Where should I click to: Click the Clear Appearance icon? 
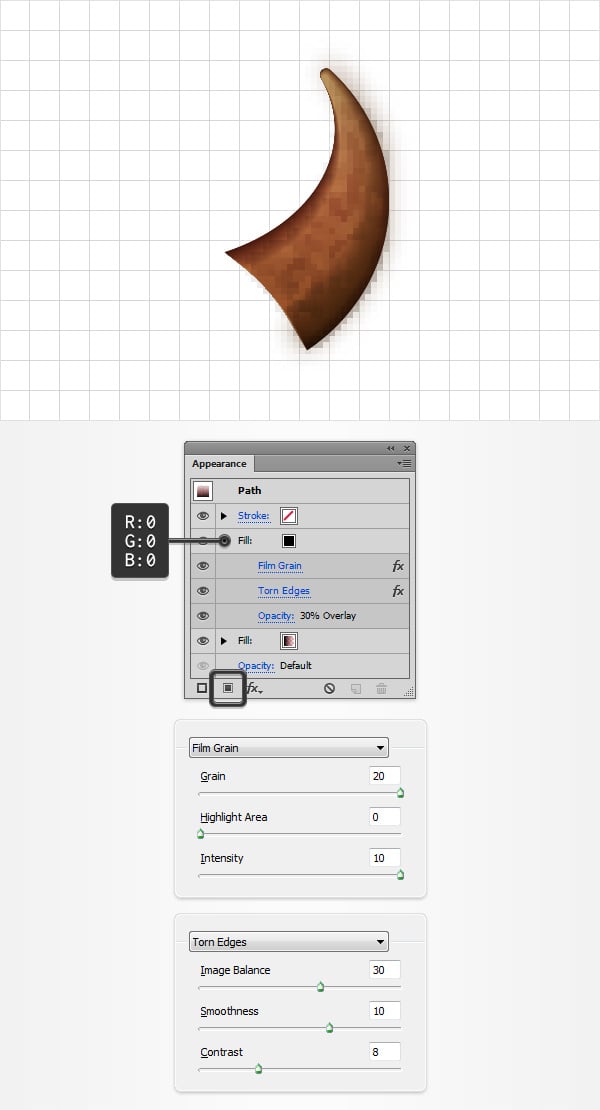pos(329,688)
